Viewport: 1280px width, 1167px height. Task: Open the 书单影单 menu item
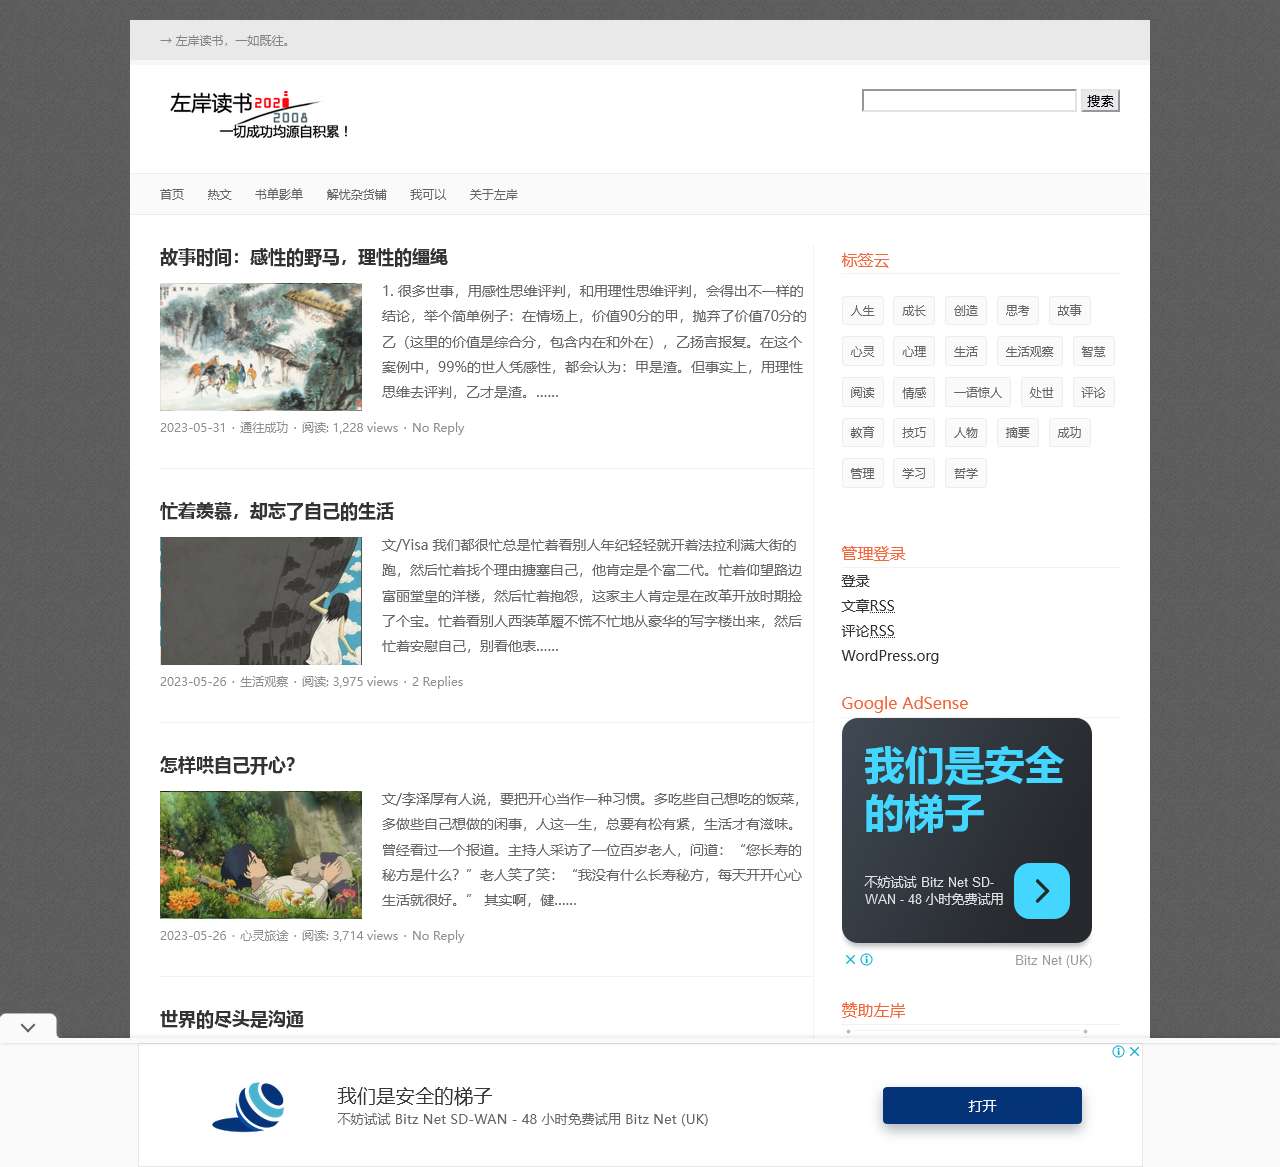pos(279,194)
